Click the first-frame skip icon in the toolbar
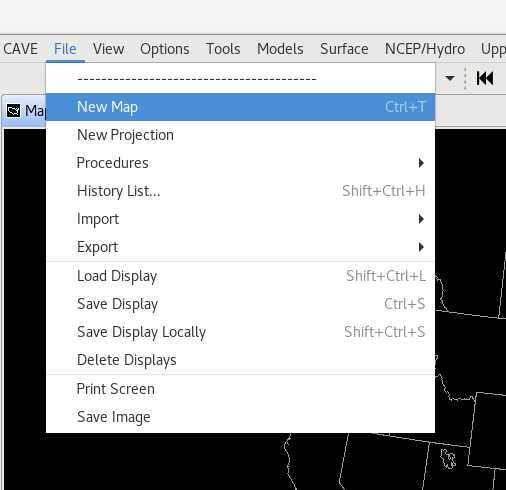506x490 pixels. coord(484,78)
